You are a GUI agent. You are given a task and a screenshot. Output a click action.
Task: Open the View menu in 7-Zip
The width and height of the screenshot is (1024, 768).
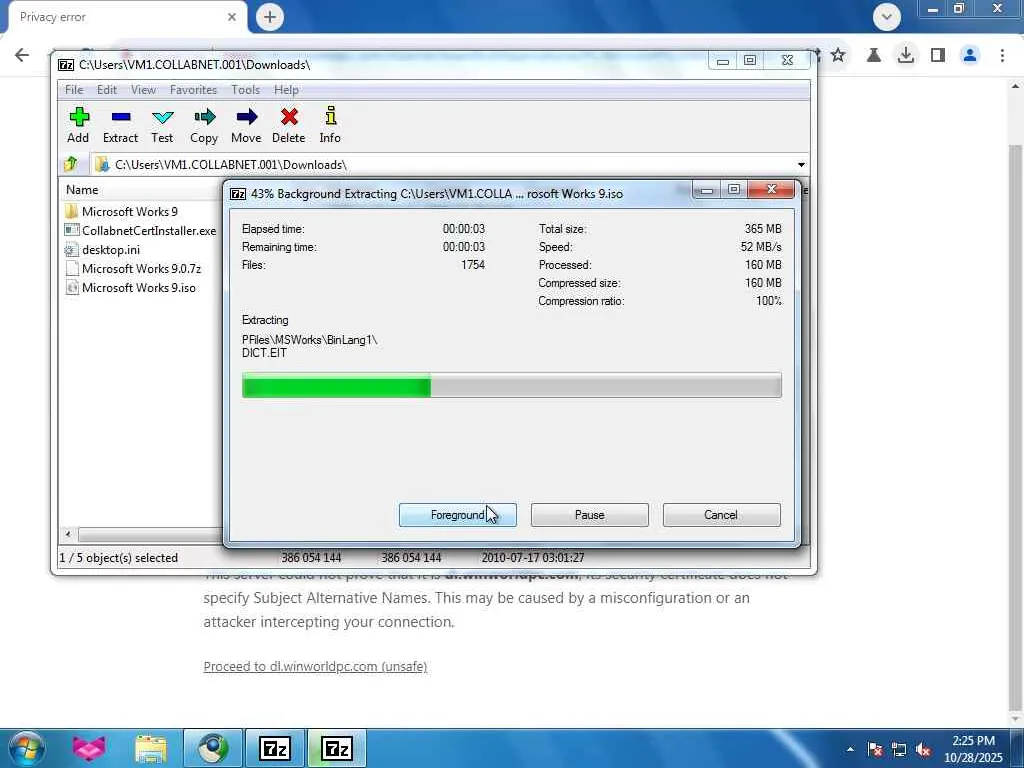click(x=143, y=89)
